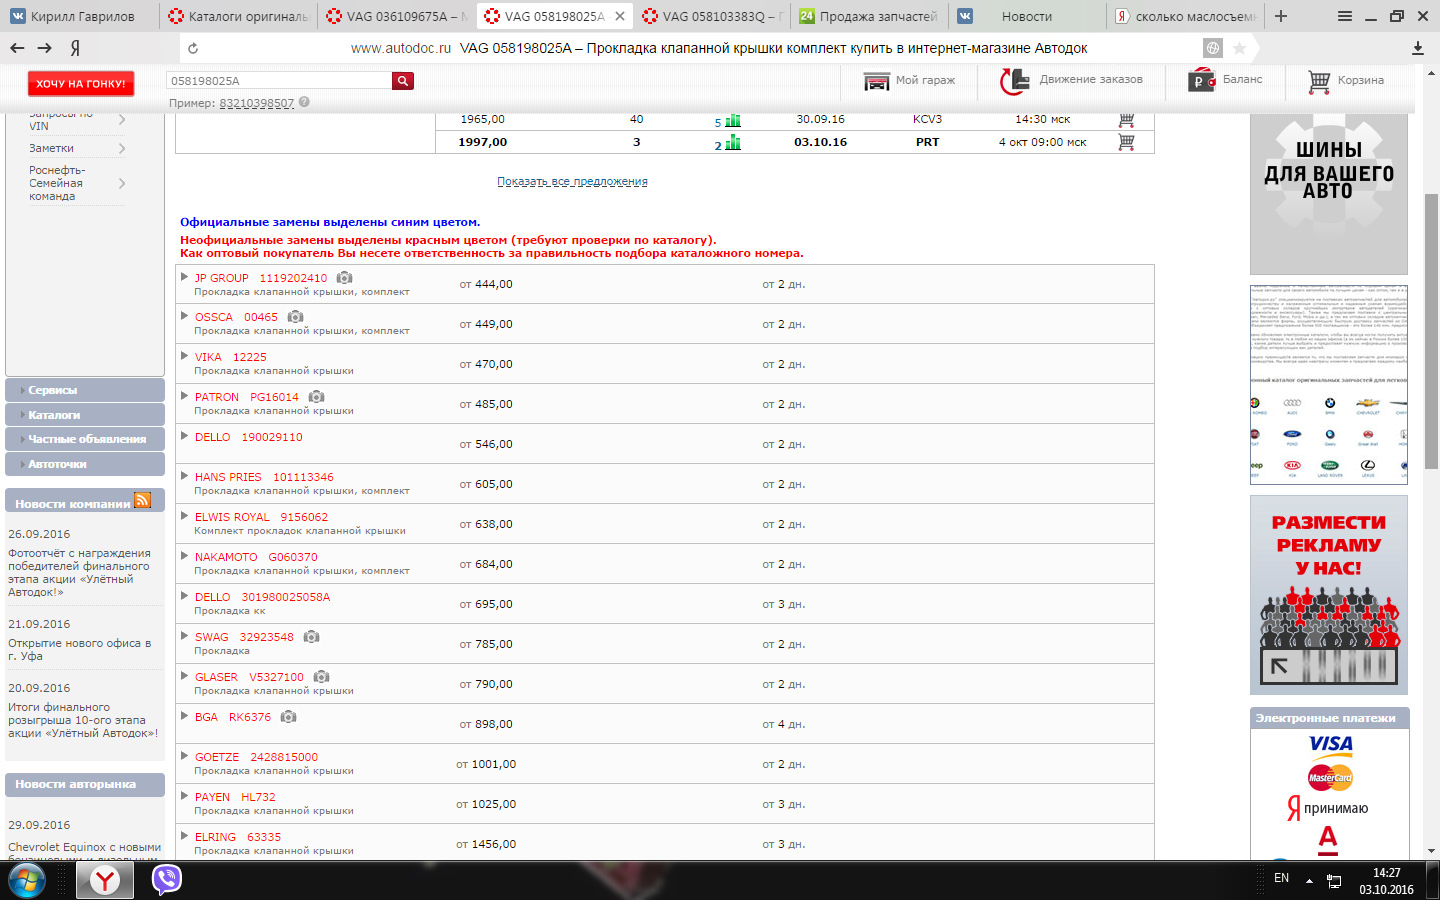Open Роснефть-Семейная команда link
Viewport: 1440px width, 900px height.
pos(57,183)
